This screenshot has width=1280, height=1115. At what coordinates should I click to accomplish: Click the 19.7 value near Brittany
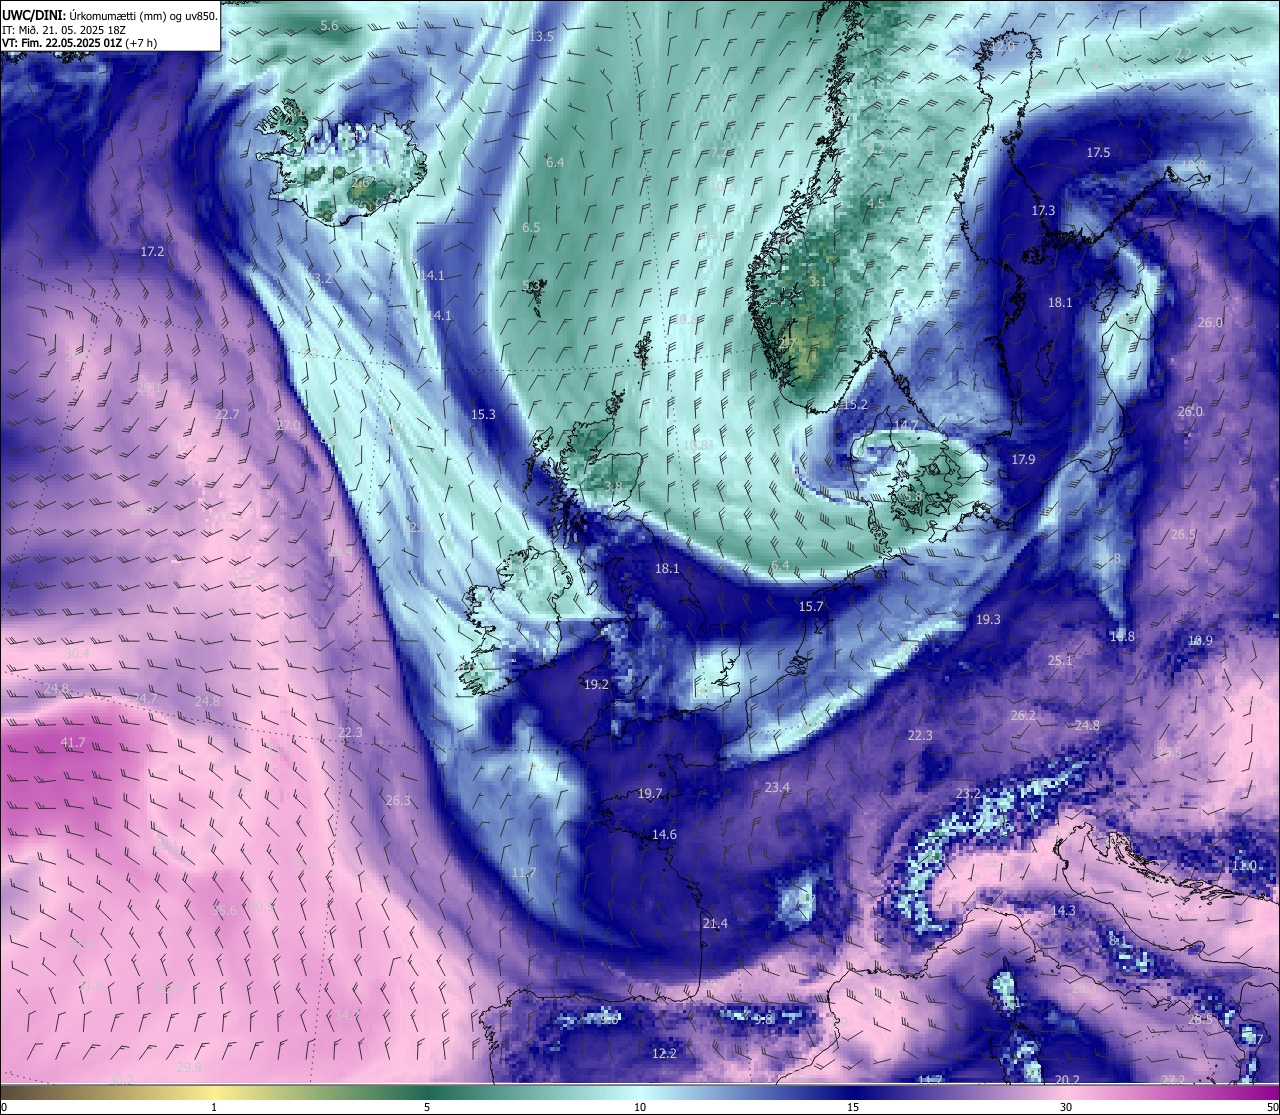(650, 794)
